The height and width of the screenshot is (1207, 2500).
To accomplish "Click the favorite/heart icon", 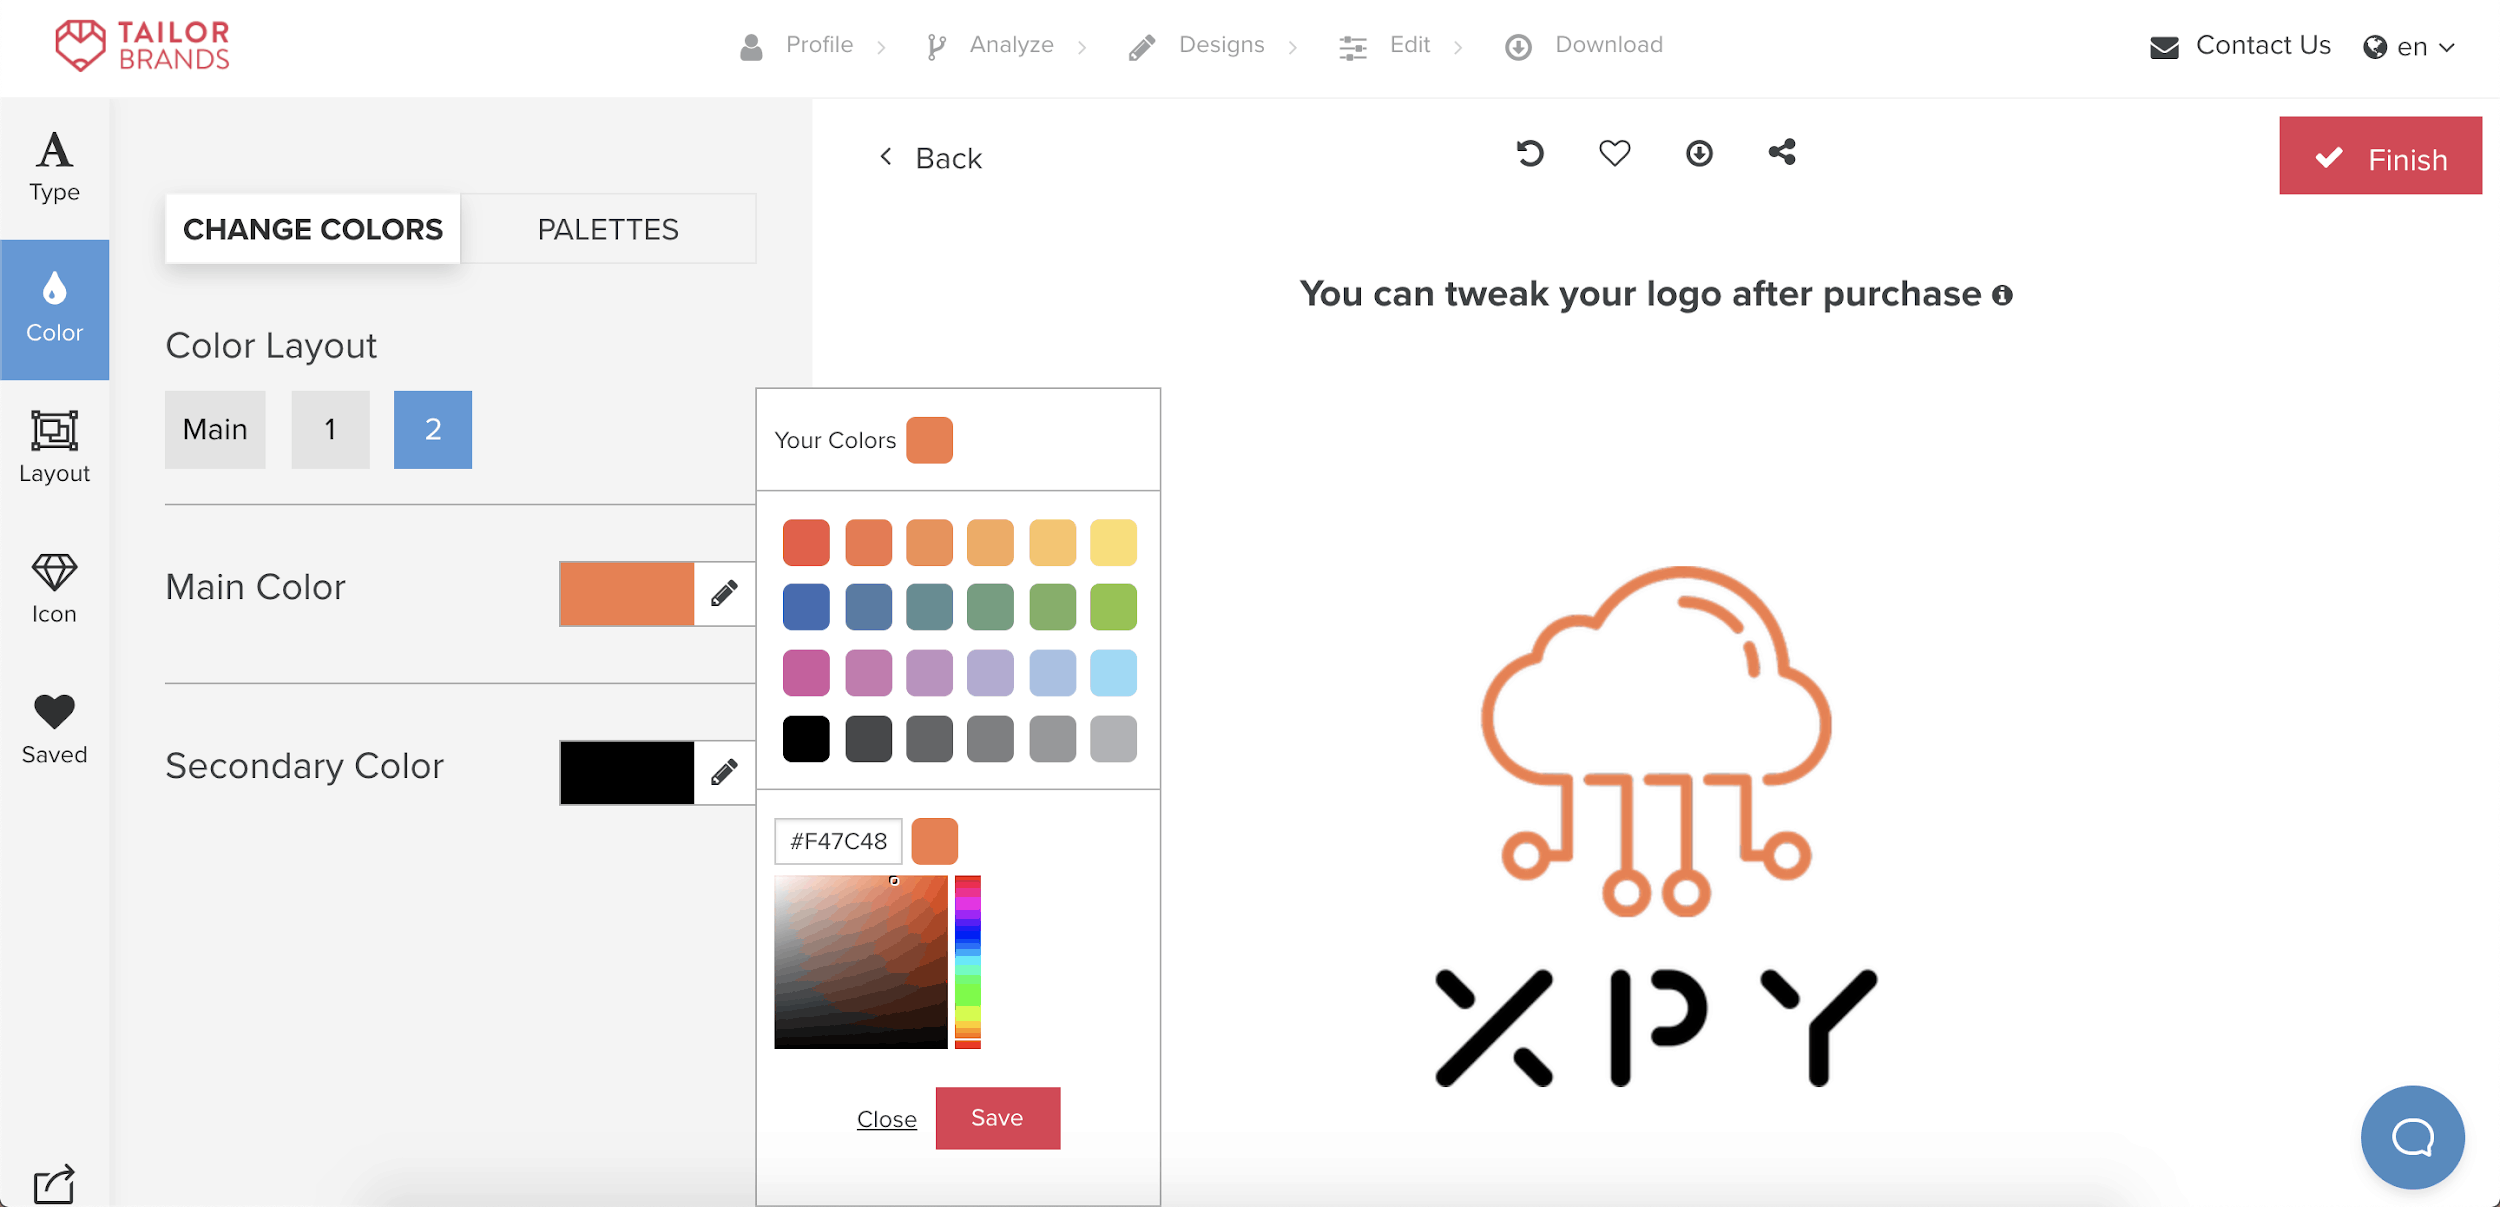I will [1615, 155].
